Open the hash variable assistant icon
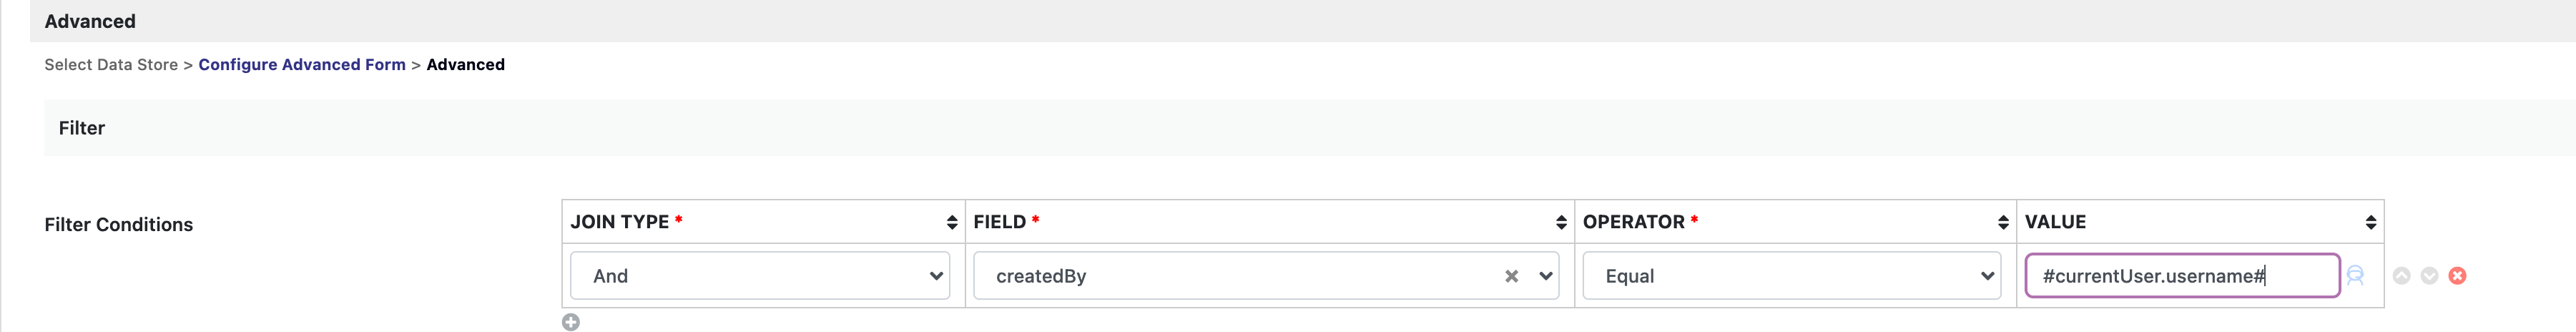The image size is (2576, 332). [2355, 276]
